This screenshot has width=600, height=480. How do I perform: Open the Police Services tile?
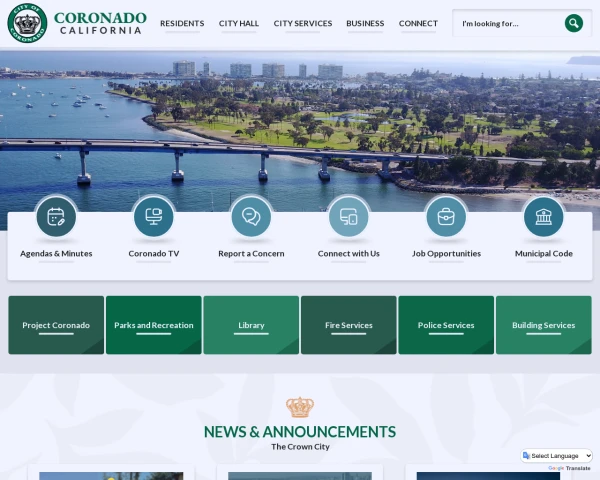click(x=446, y=325)
